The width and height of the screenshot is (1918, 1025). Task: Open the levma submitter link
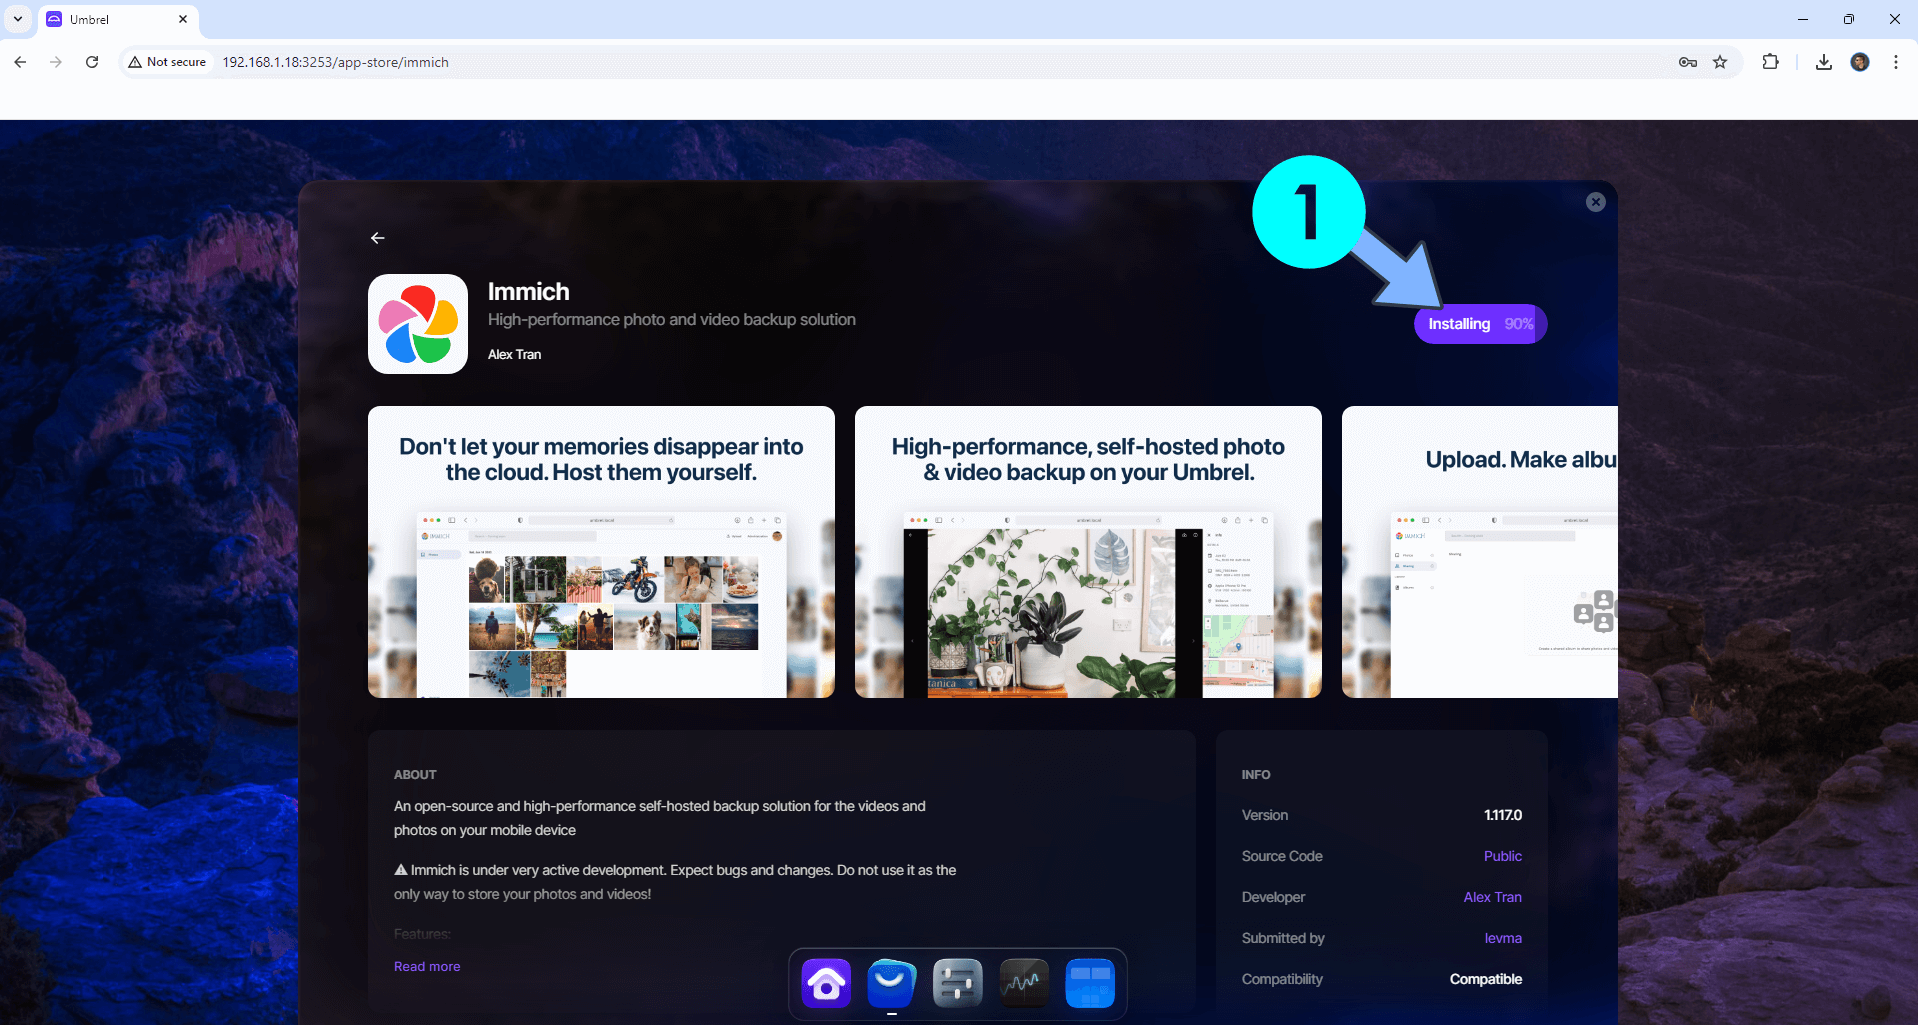tap(1503, 938)
